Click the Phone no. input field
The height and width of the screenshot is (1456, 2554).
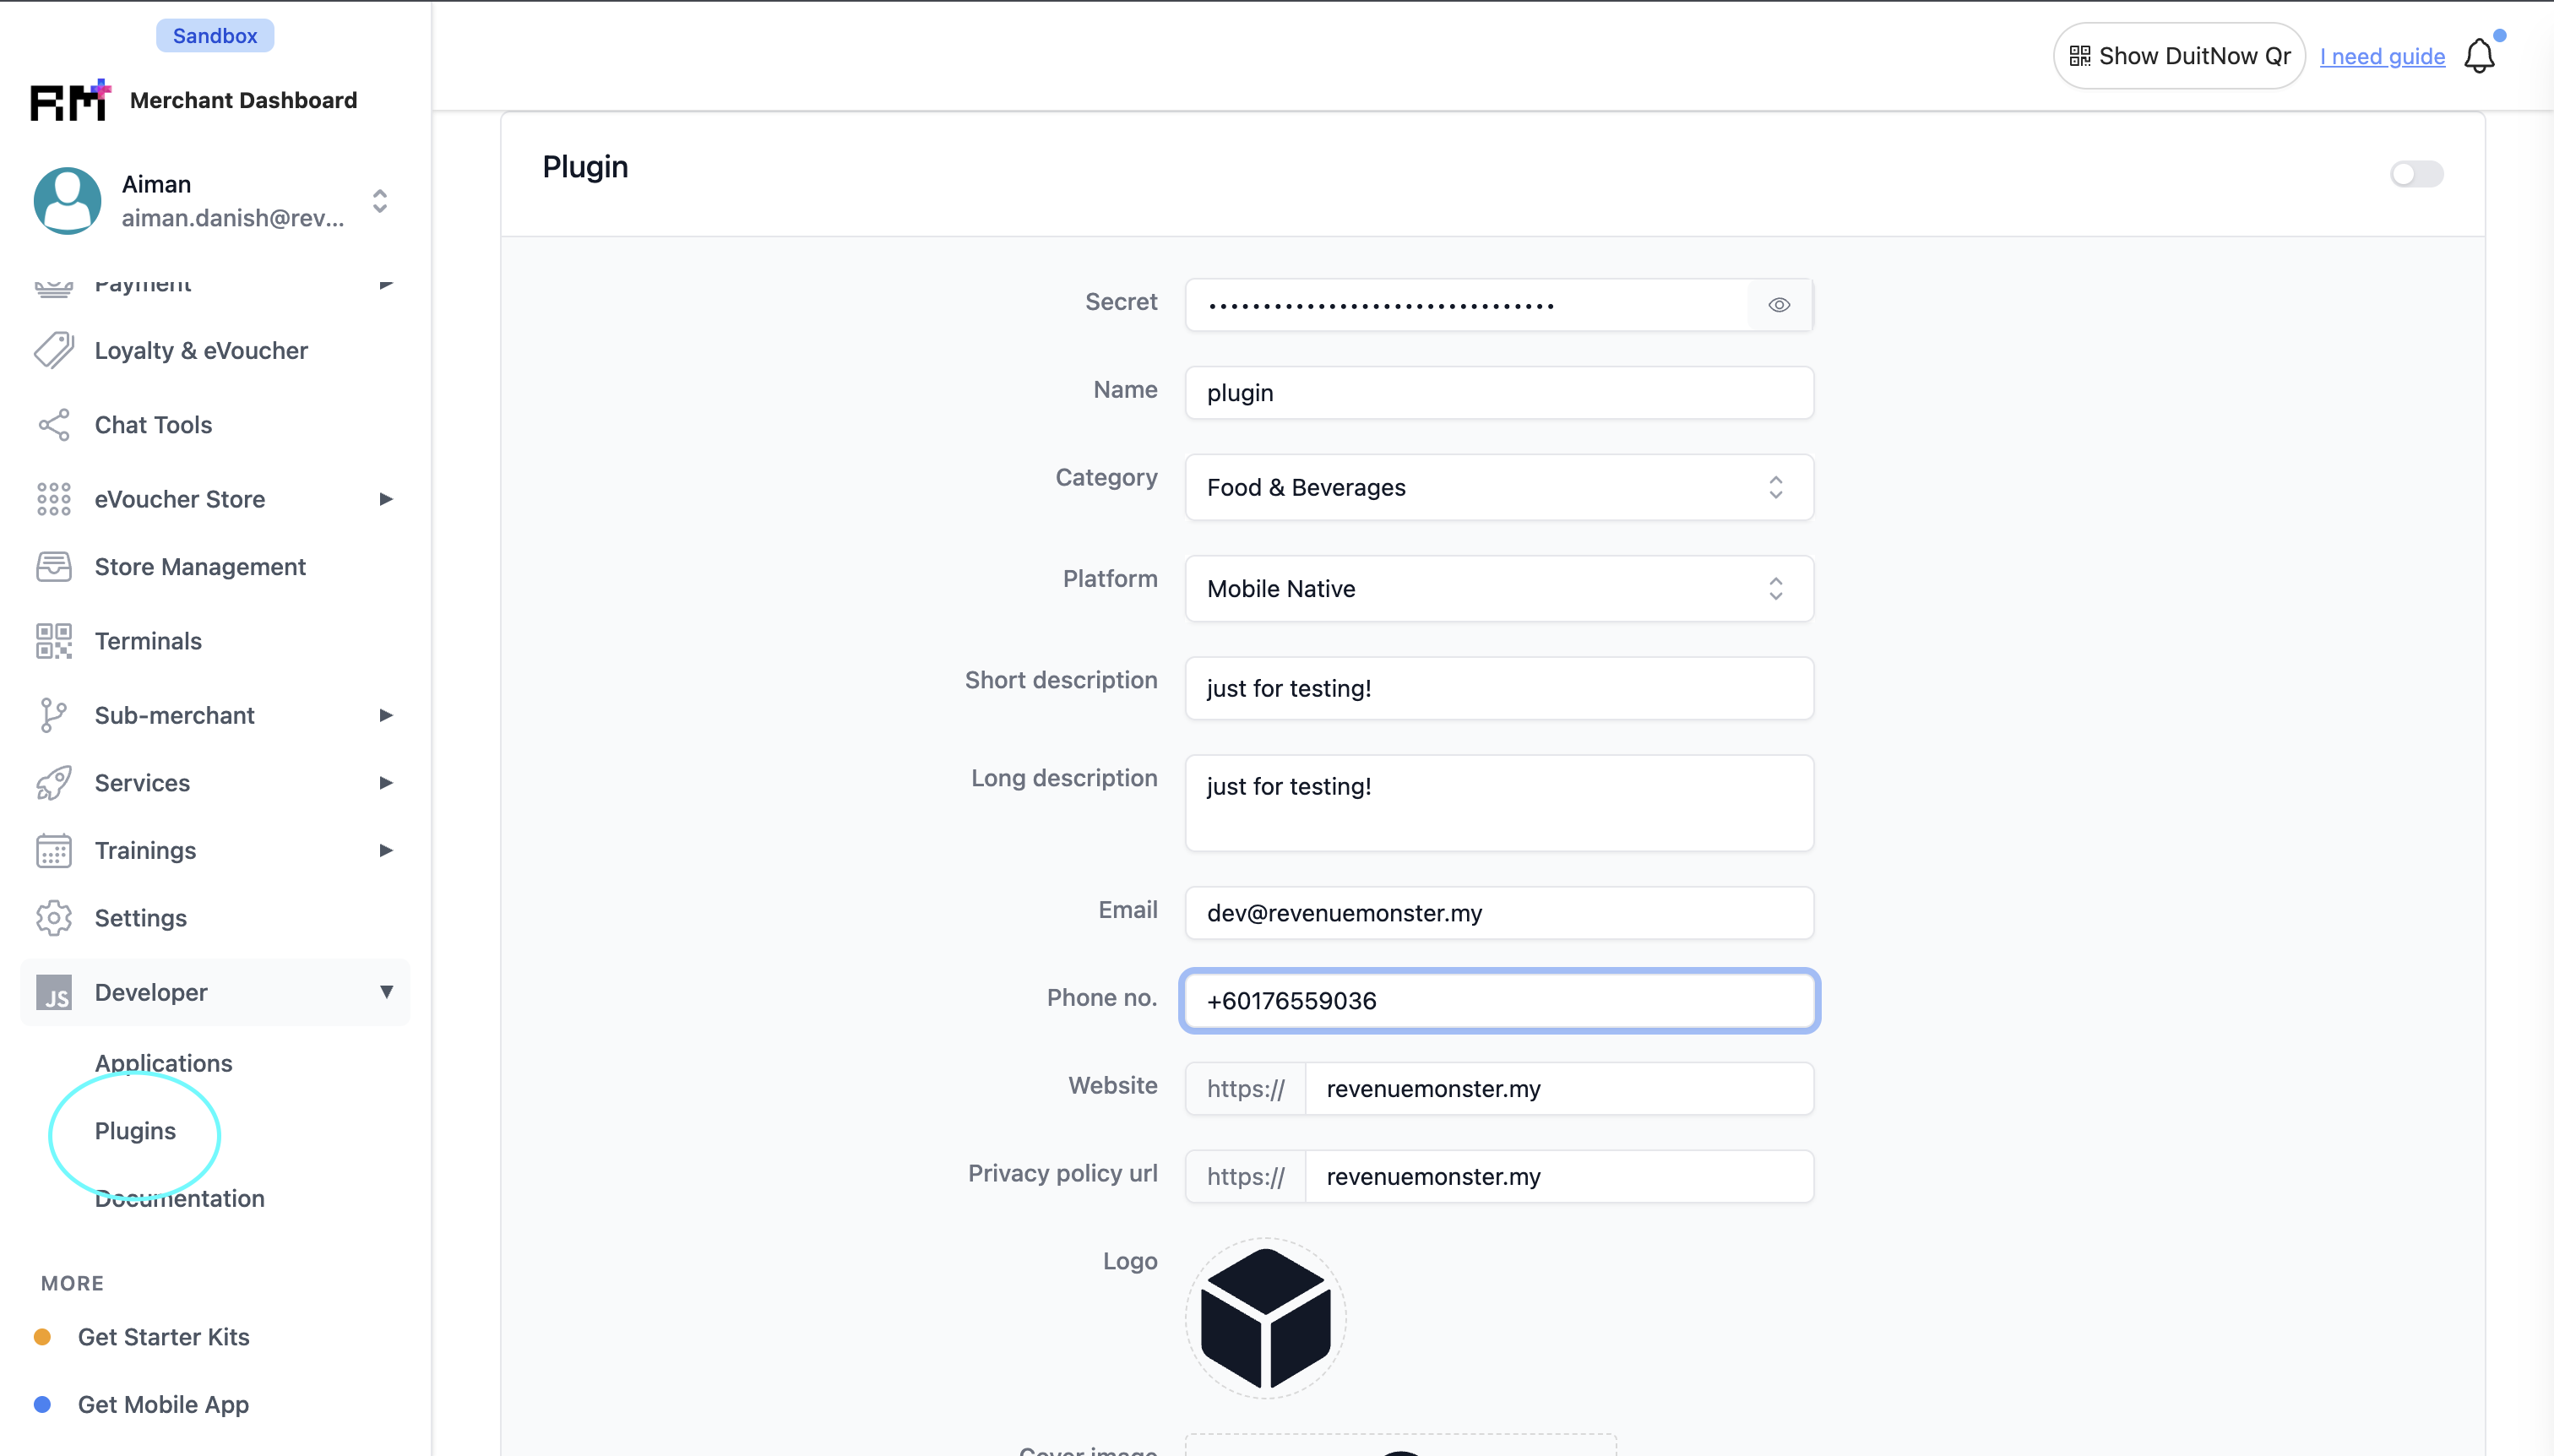tap(1499, 1001)
